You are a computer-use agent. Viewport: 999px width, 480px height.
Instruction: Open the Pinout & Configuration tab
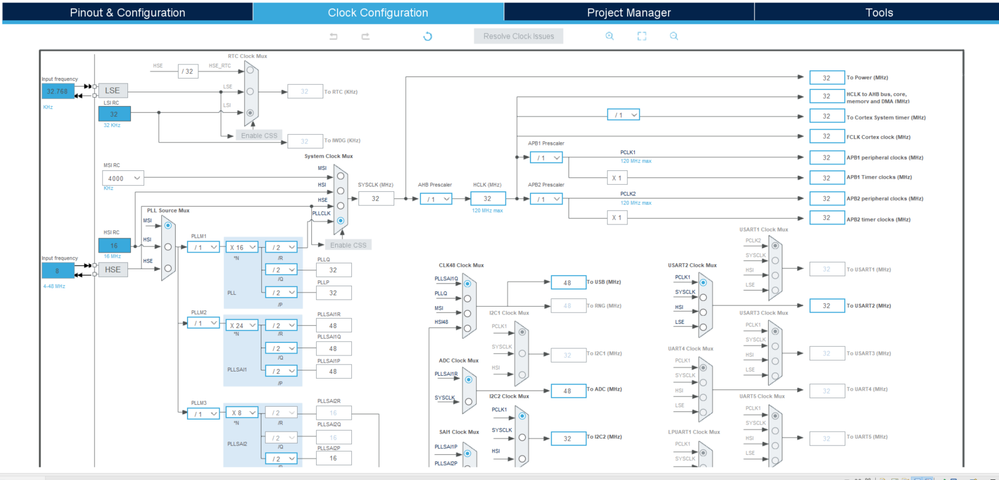point(127,12)
